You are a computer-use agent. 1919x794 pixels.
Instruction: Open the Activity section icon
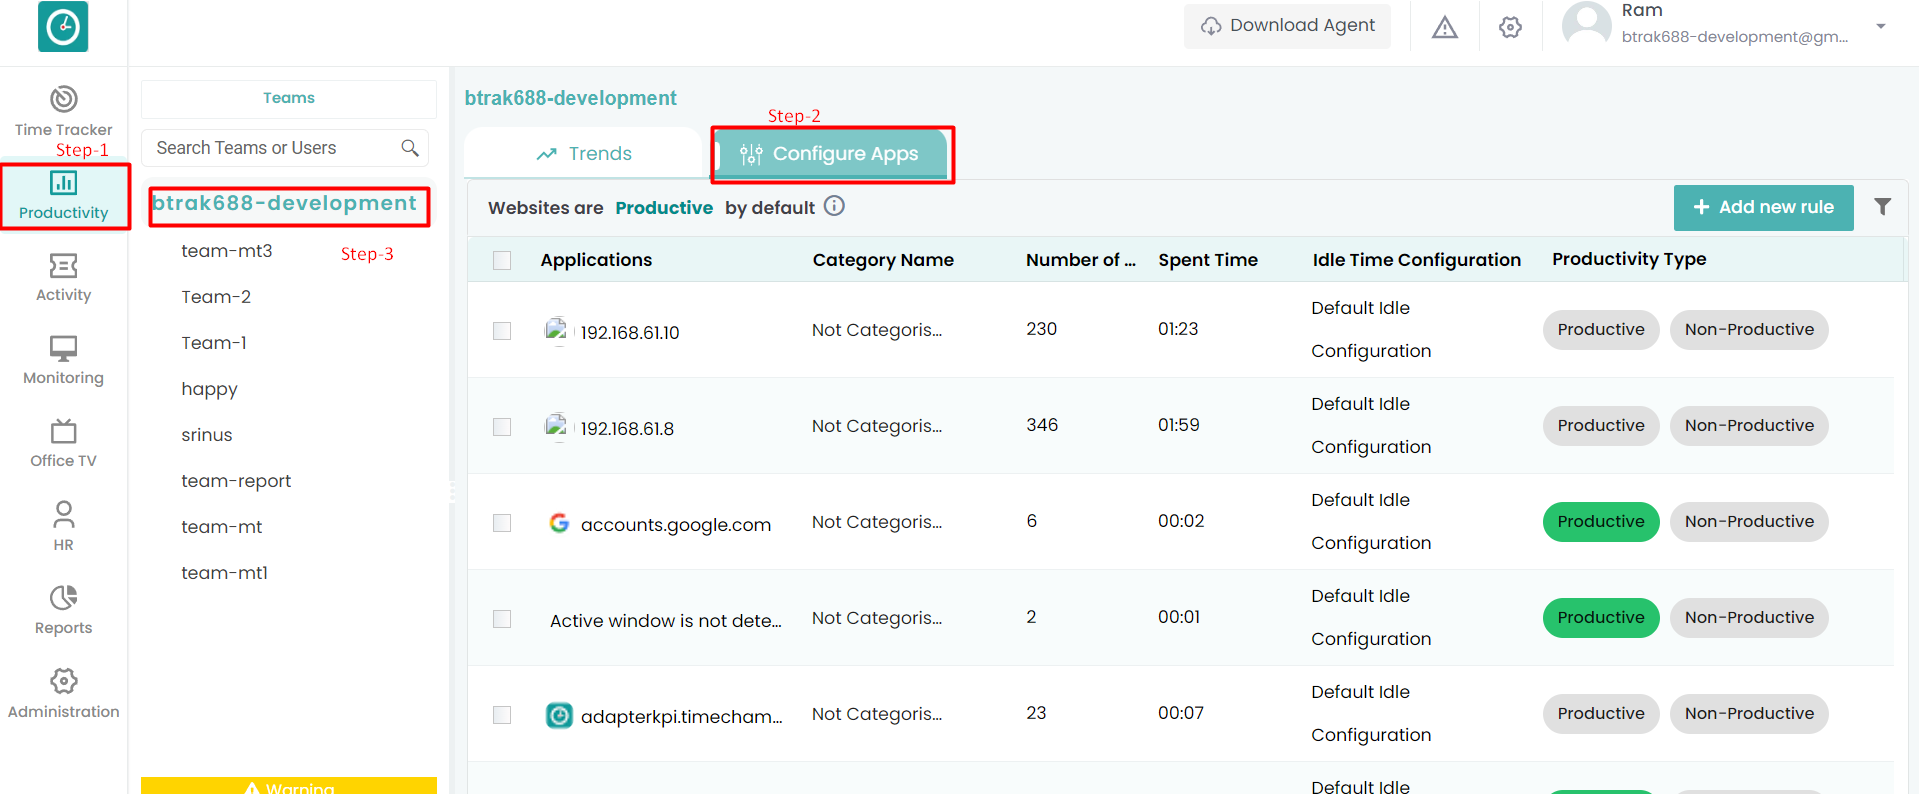point(64,266)
